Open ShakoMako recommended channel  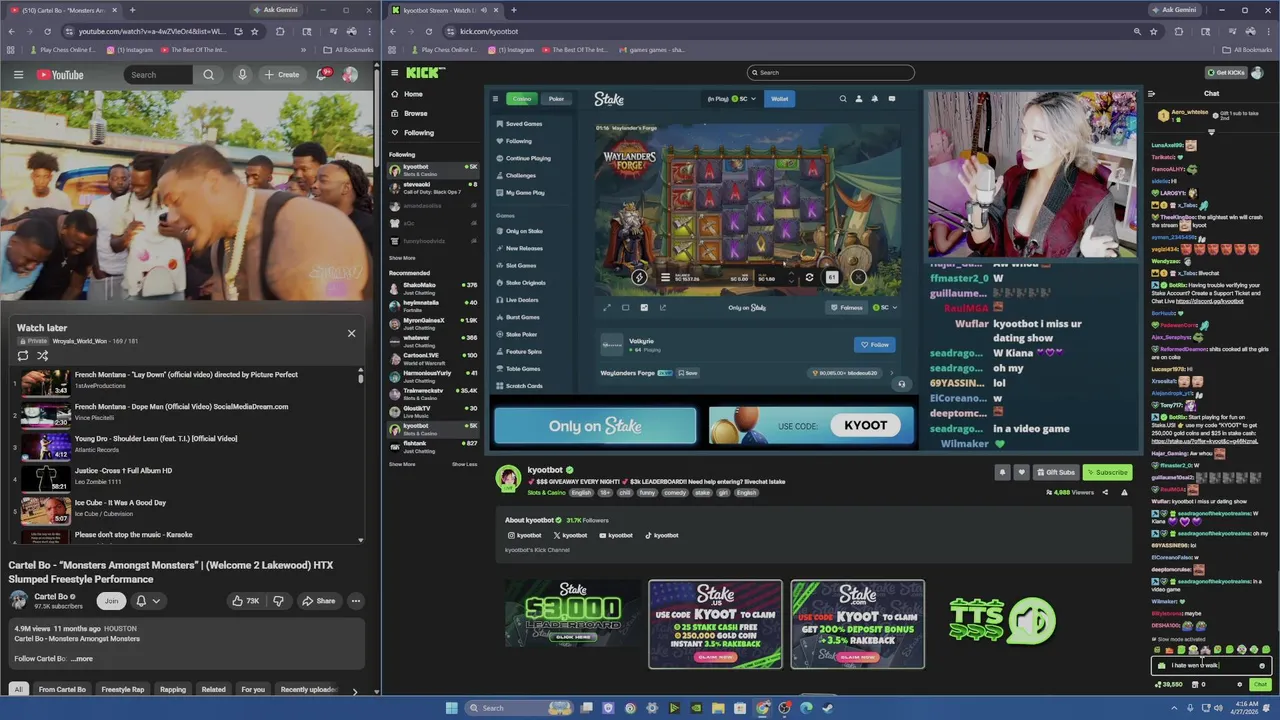433,288
